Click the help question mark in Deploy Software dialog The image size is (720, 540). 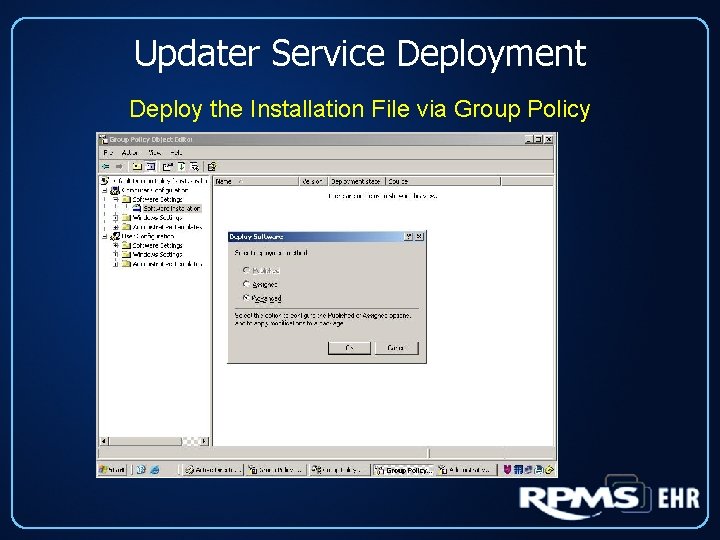point(408,236)
